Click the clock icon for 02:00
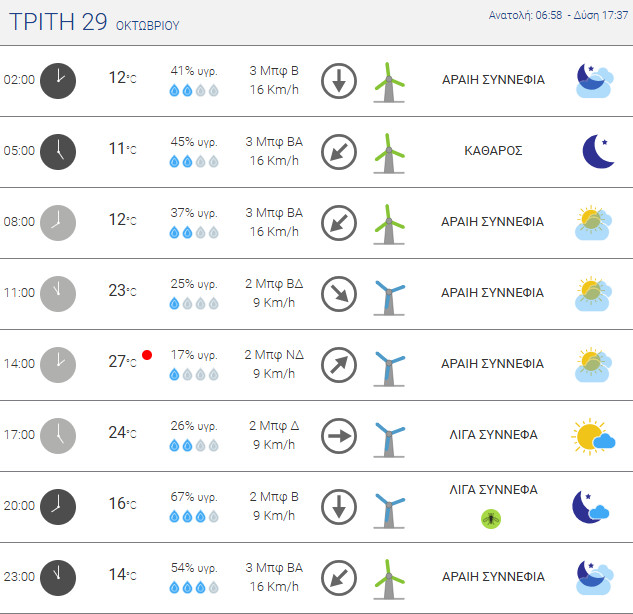The image size is (633, 614). pyautogui.click(x=58, y=81)
